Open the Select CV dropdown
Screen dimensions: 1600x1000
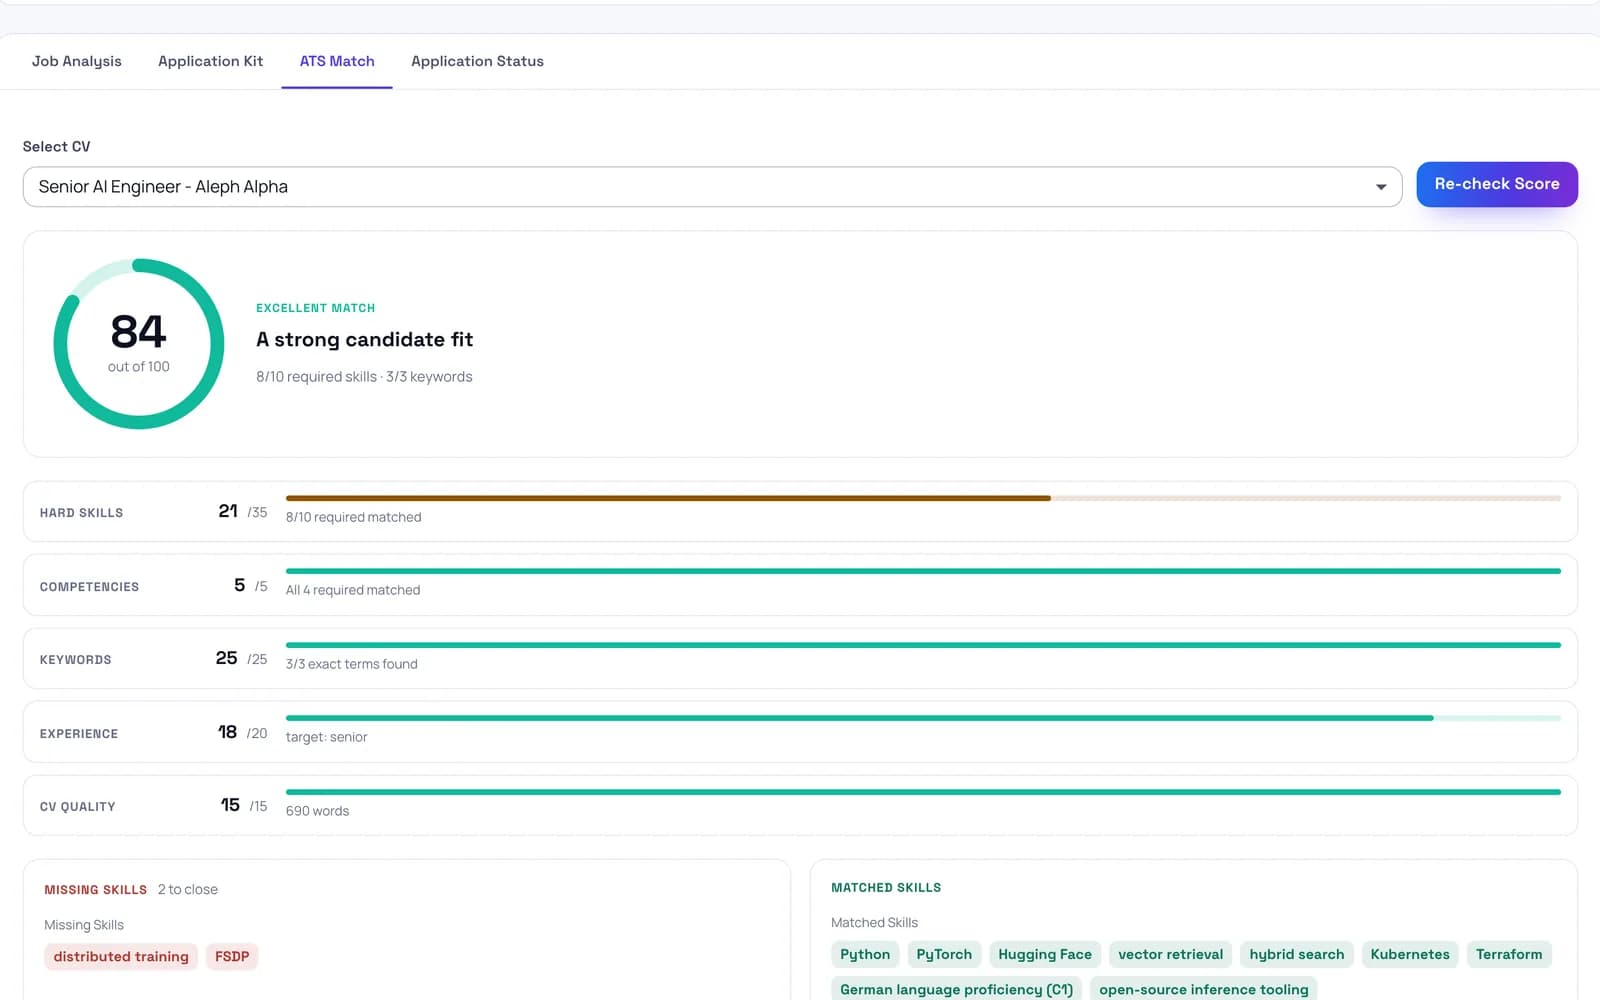click(x=712, y=187)
